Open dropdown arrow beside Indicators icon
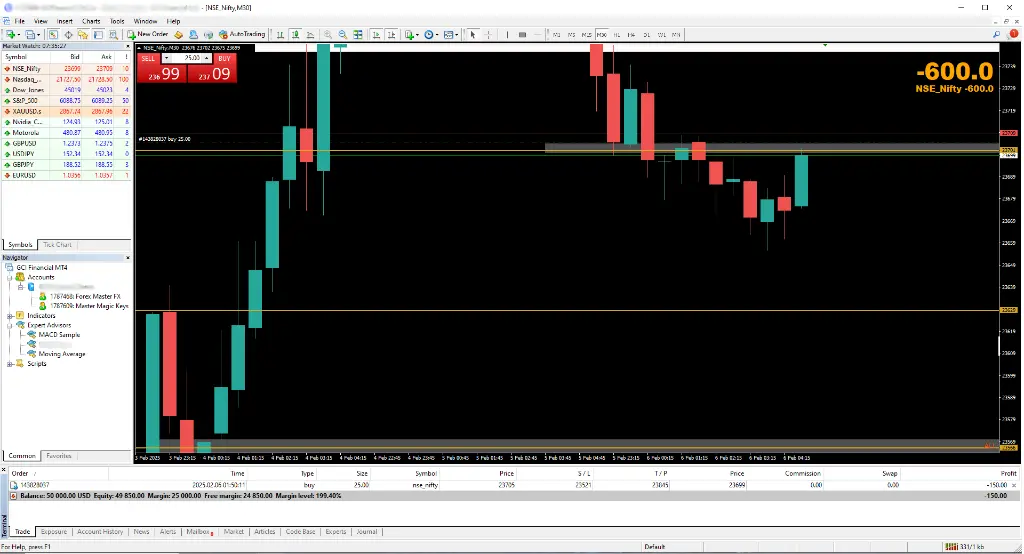This screenshot has width=1024, height=554. (417, 34)
